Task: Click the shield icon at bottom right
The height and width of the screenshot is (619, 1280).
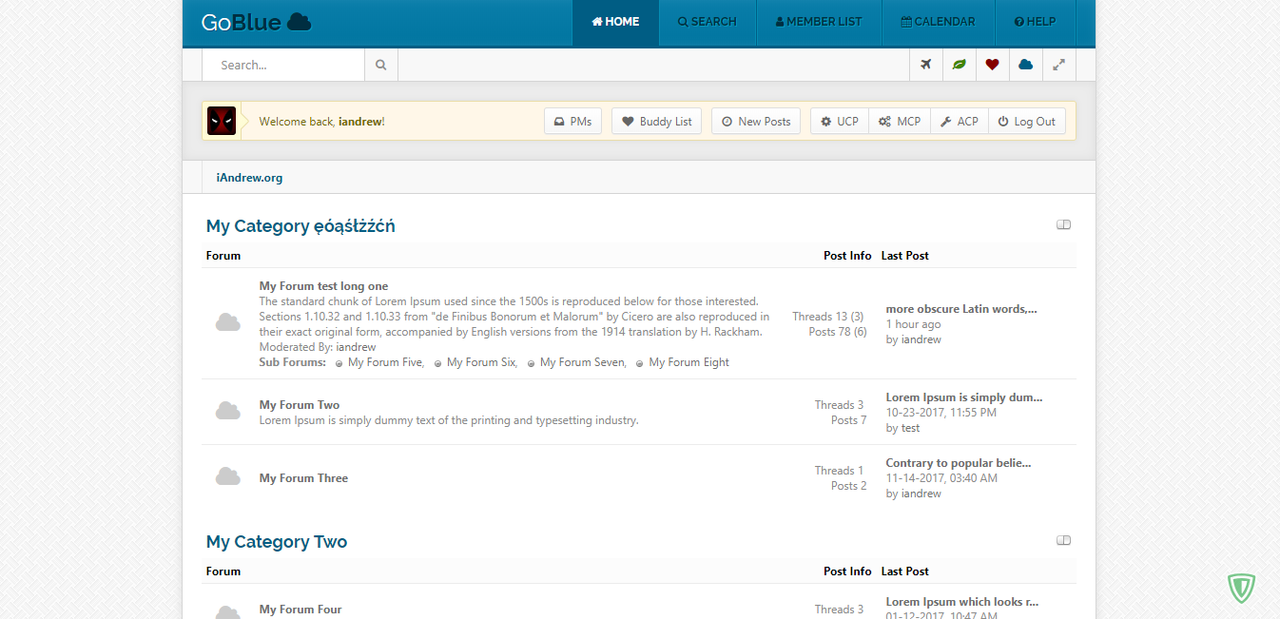Action: point(1241,587)
